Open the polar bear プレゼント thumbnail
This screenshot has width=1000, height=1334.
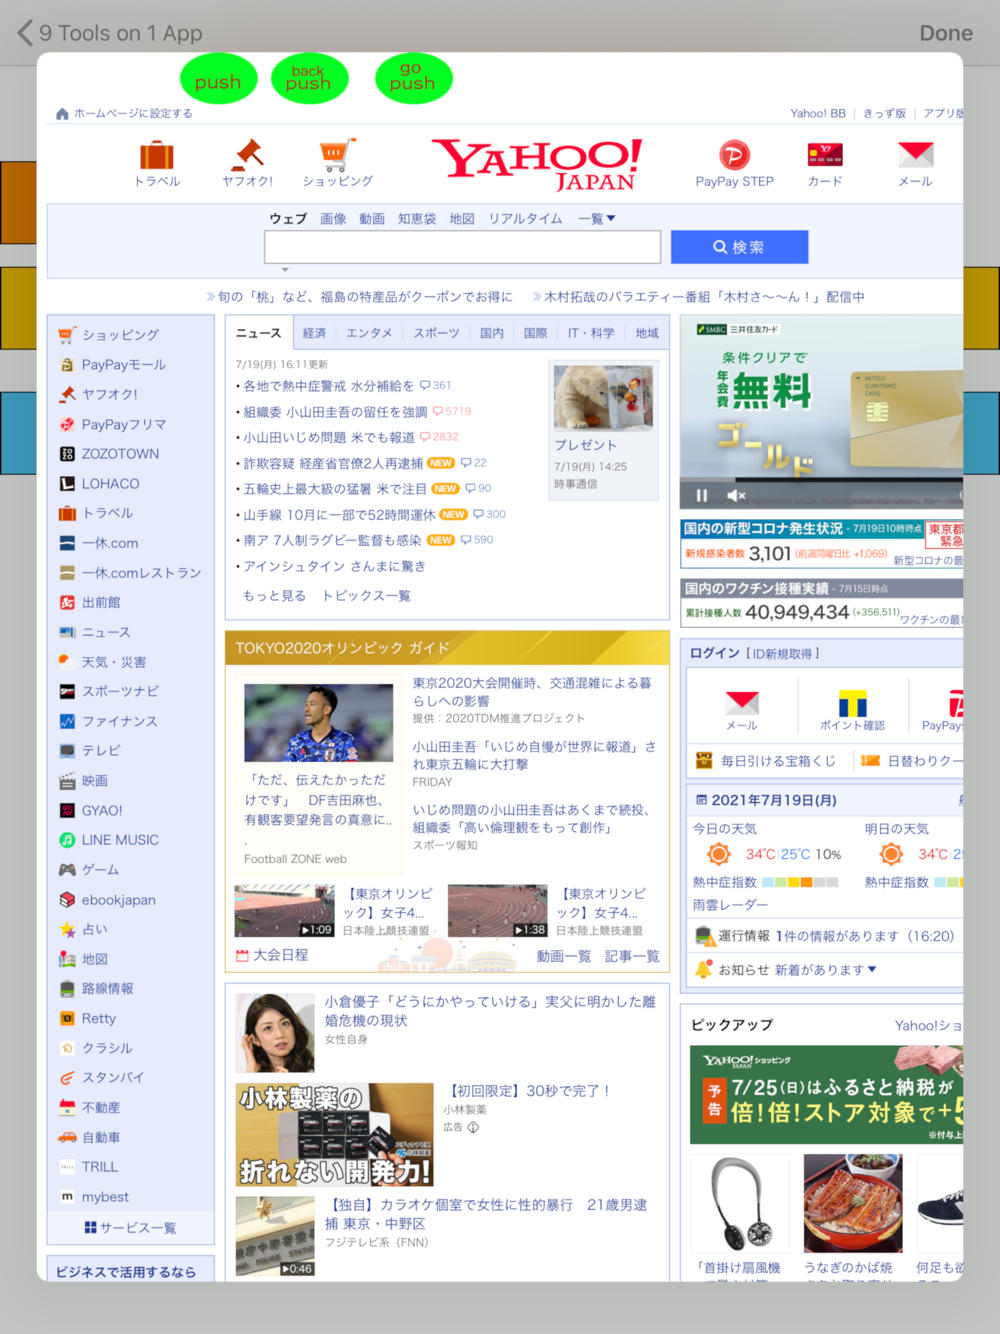coord(604,396)
